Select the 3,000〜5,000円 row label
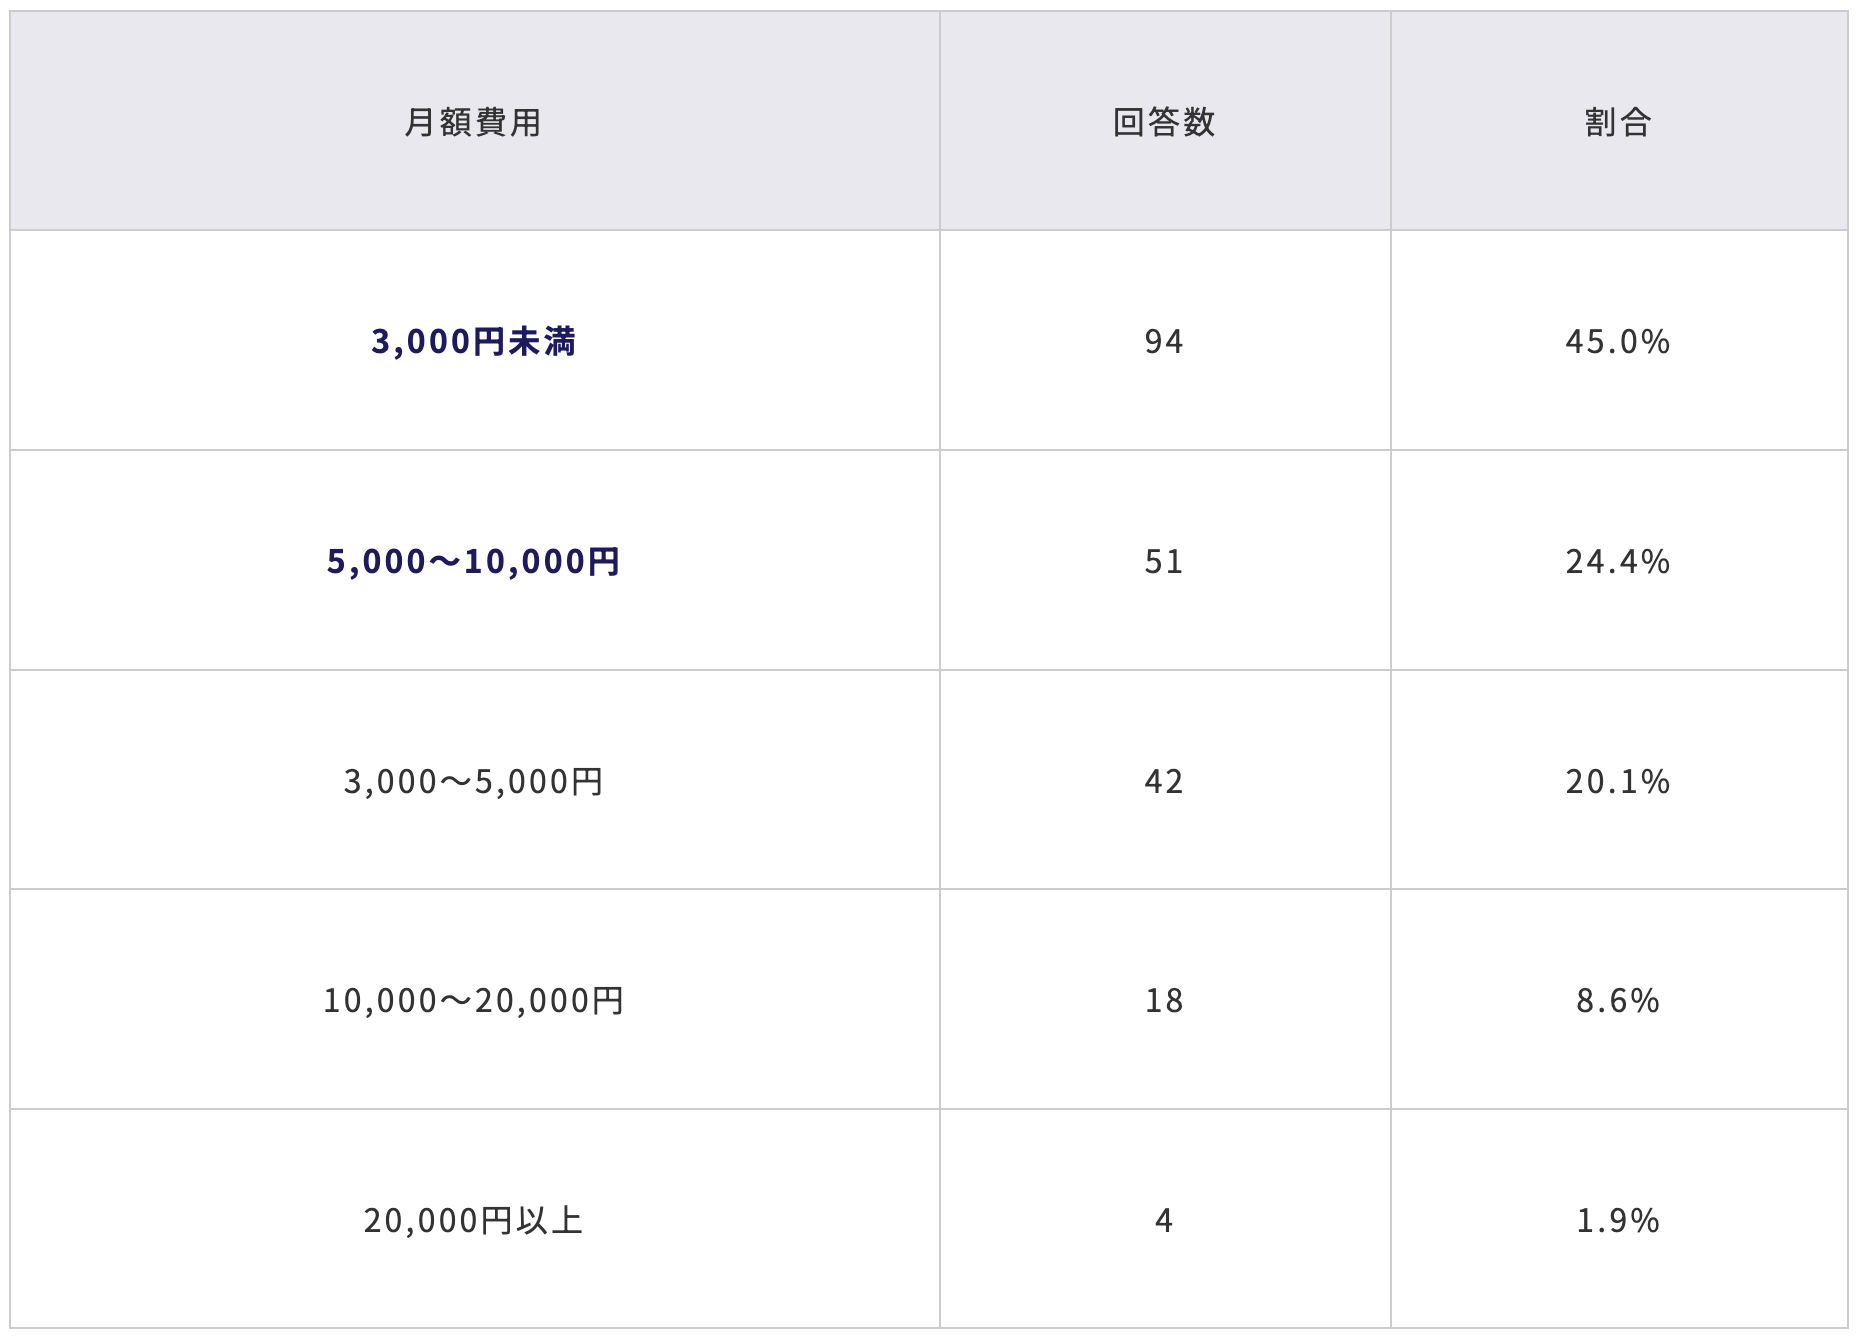The height and width of the screenshot is (1338, 1862). click(x=473, y=781)
